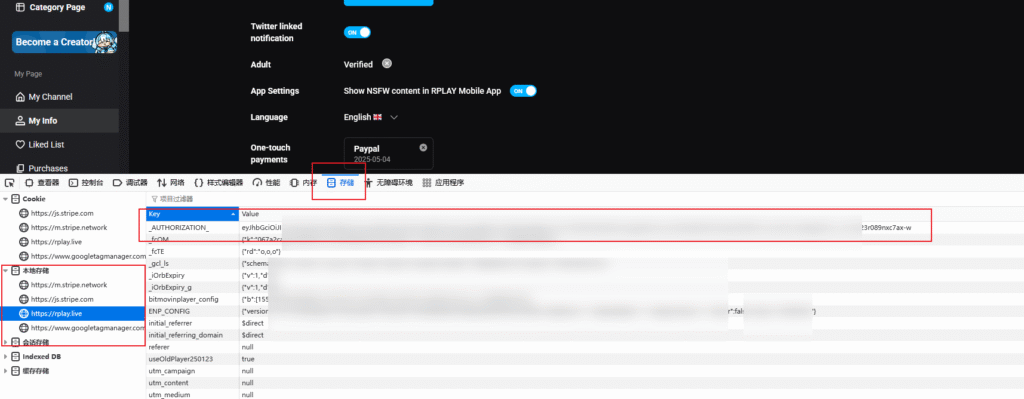Toggle the Twitter linked notification switch
Viewport: 1024px width, 399px height.
click(357, 32)
